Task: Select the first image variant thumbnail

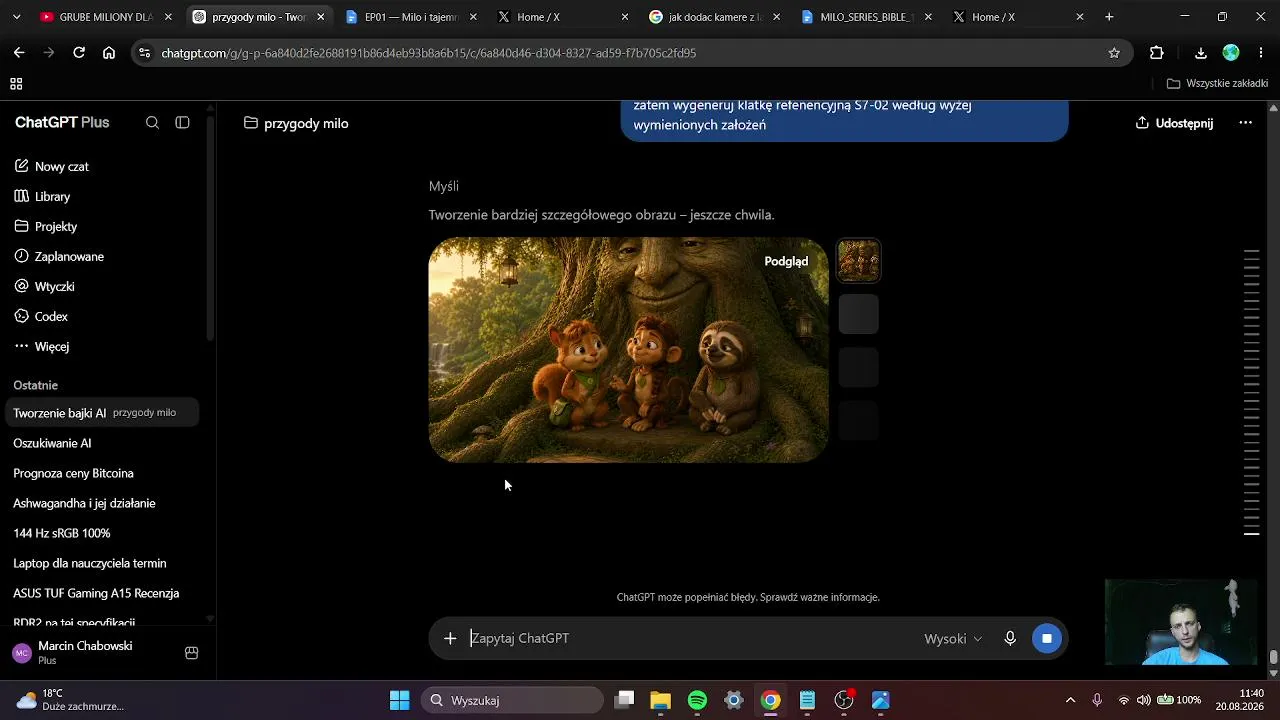Action: coord(858,261)
